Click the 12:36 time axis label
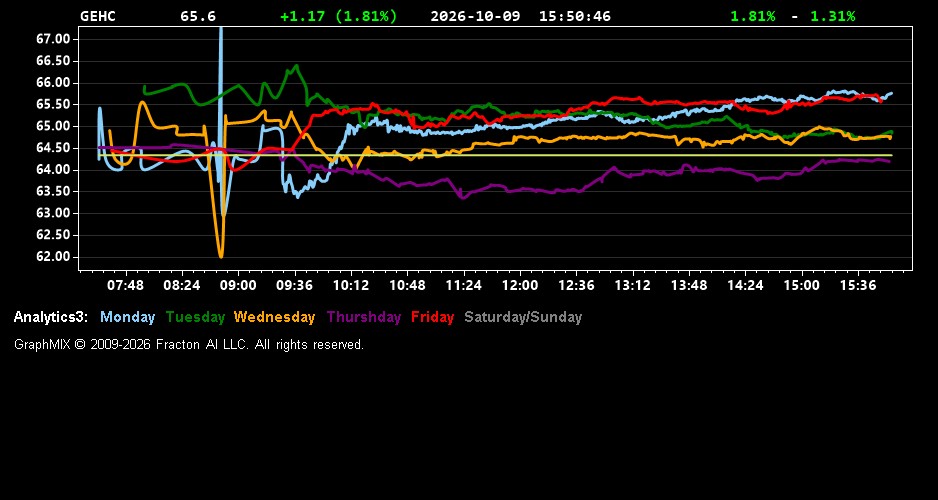 pos(577,285)
